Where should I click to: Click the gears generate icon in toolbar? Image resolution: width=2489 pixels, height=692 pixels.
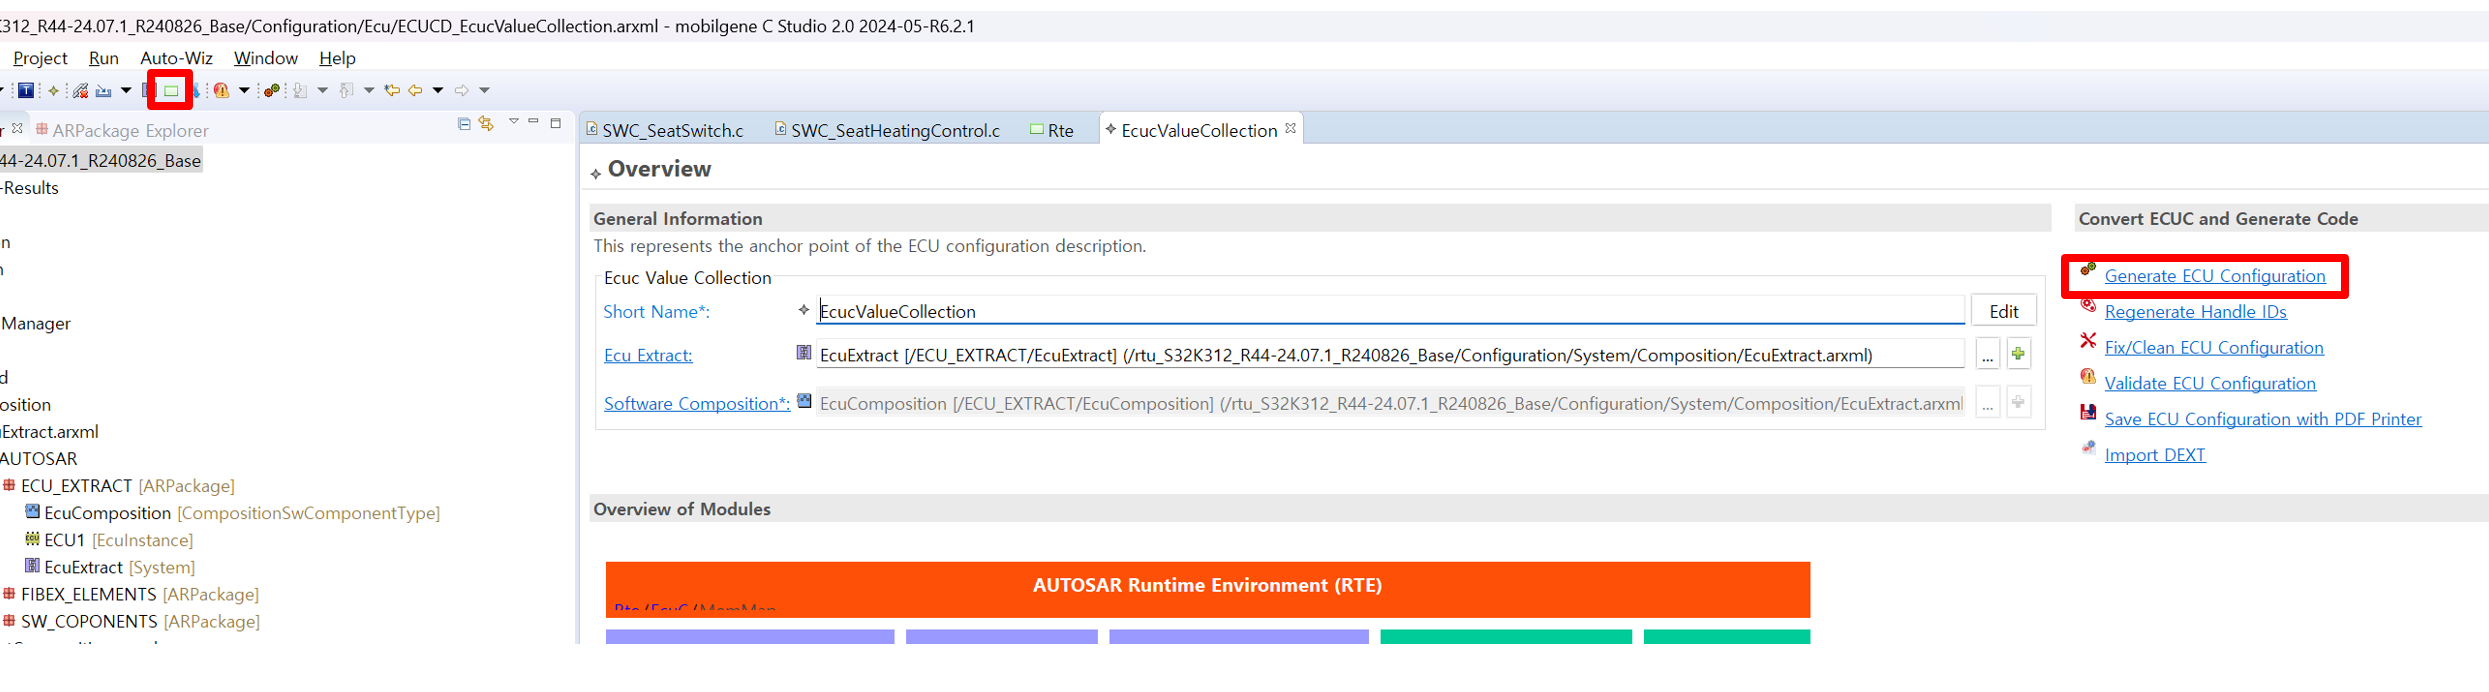point(271,91)
